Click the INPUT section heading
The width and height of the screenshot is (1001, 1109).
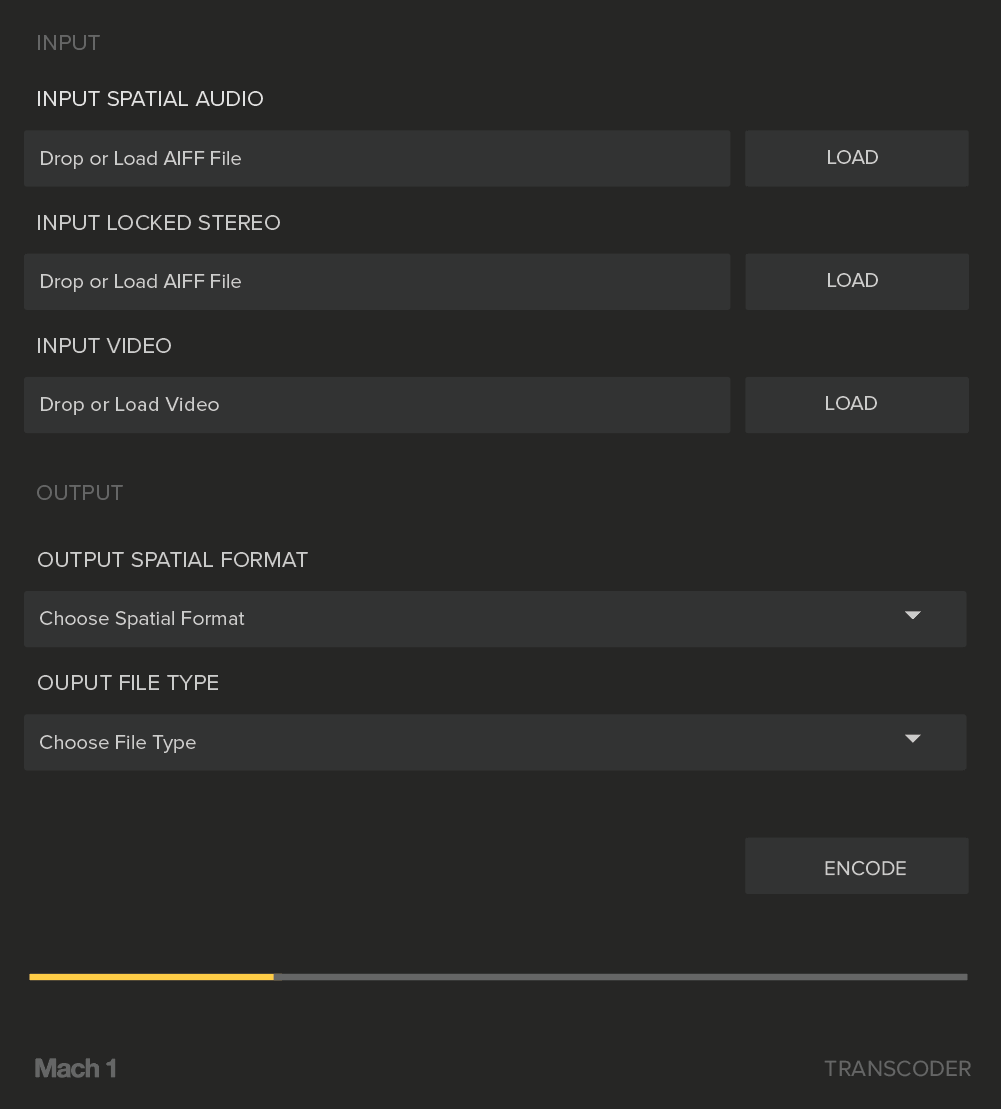coord(68,42)
